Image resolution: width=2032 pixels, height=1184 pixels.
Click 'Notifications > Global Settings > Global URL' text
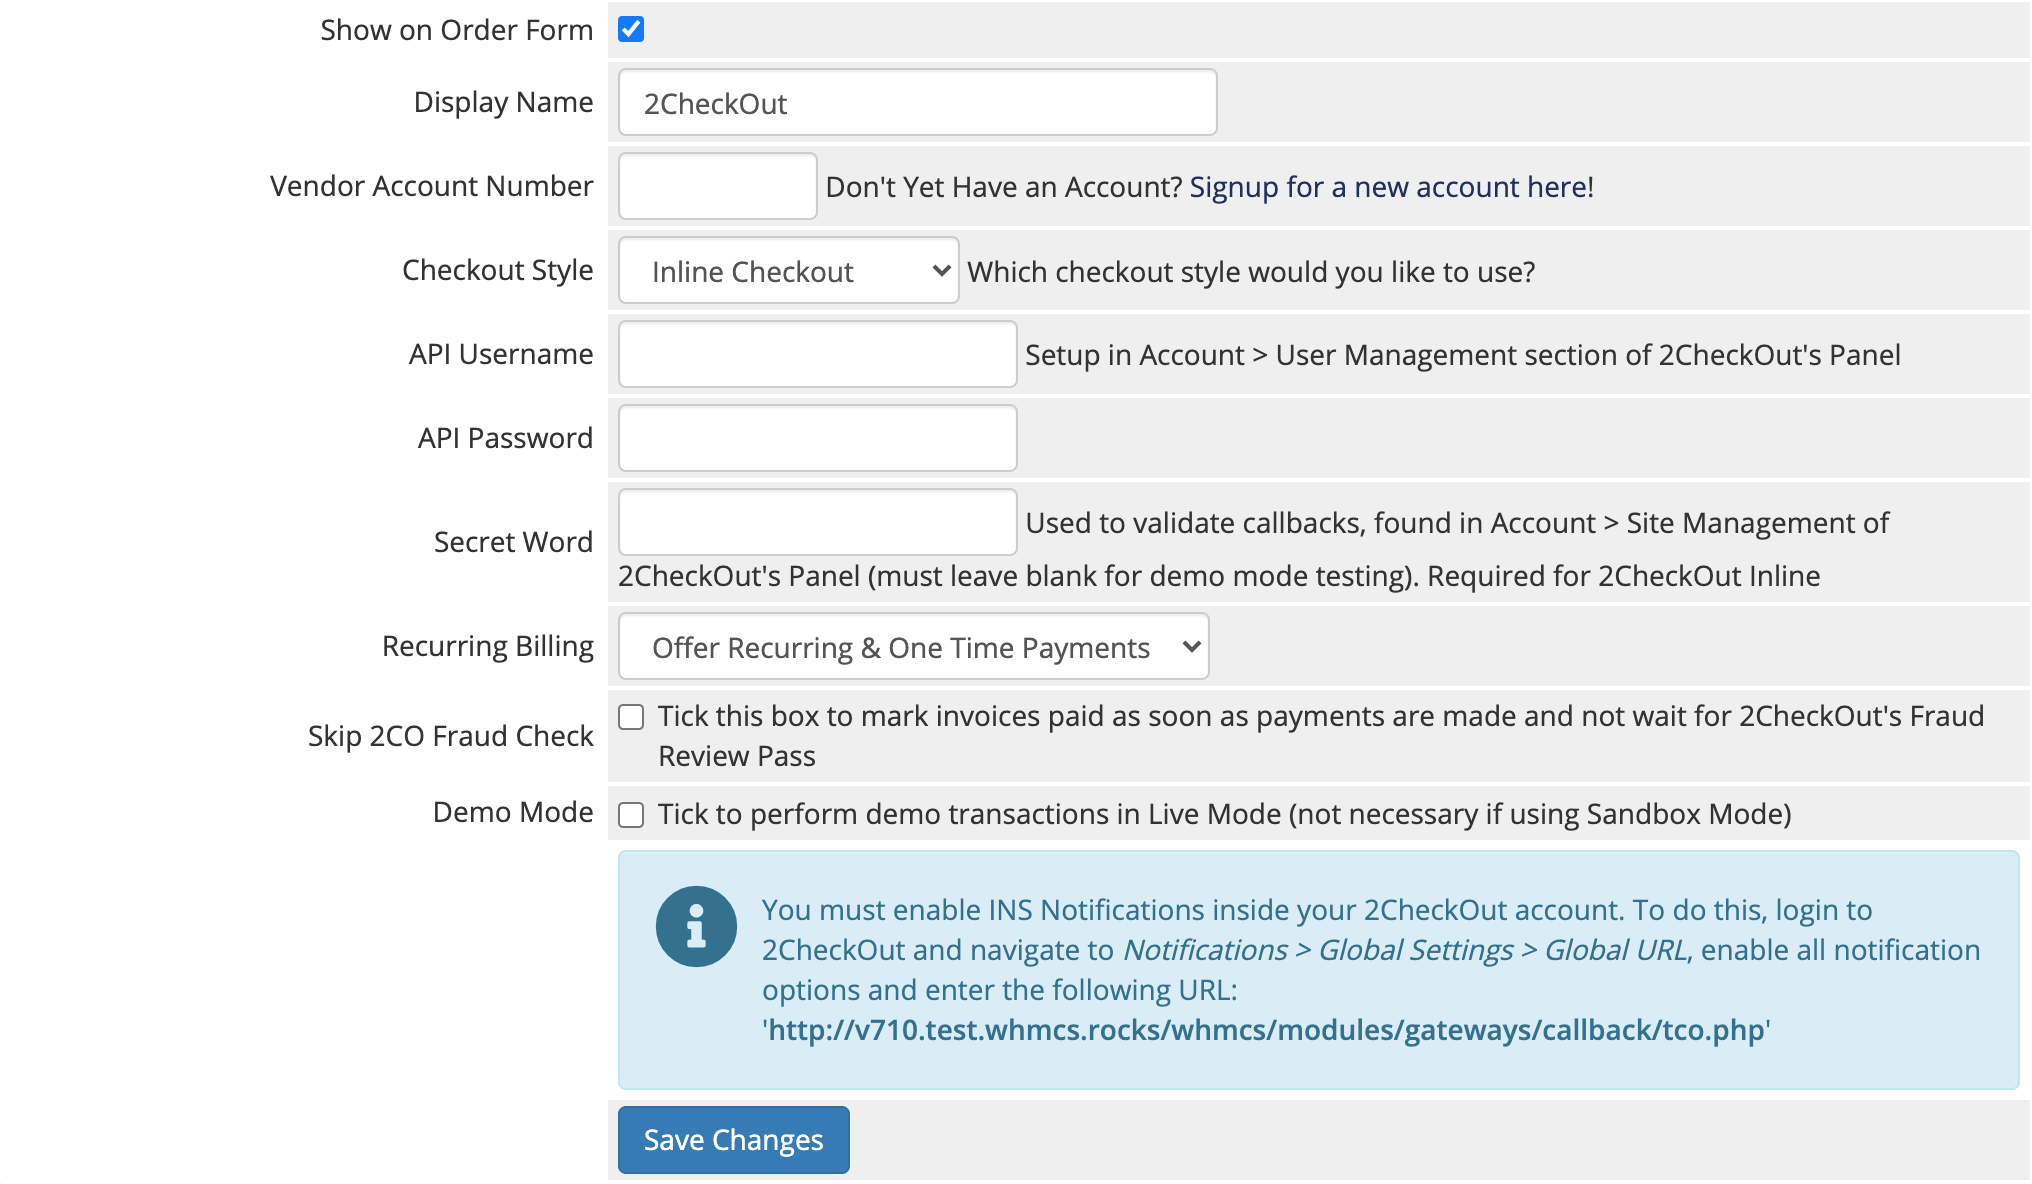pyautogui.click(x=1405, y=950)
